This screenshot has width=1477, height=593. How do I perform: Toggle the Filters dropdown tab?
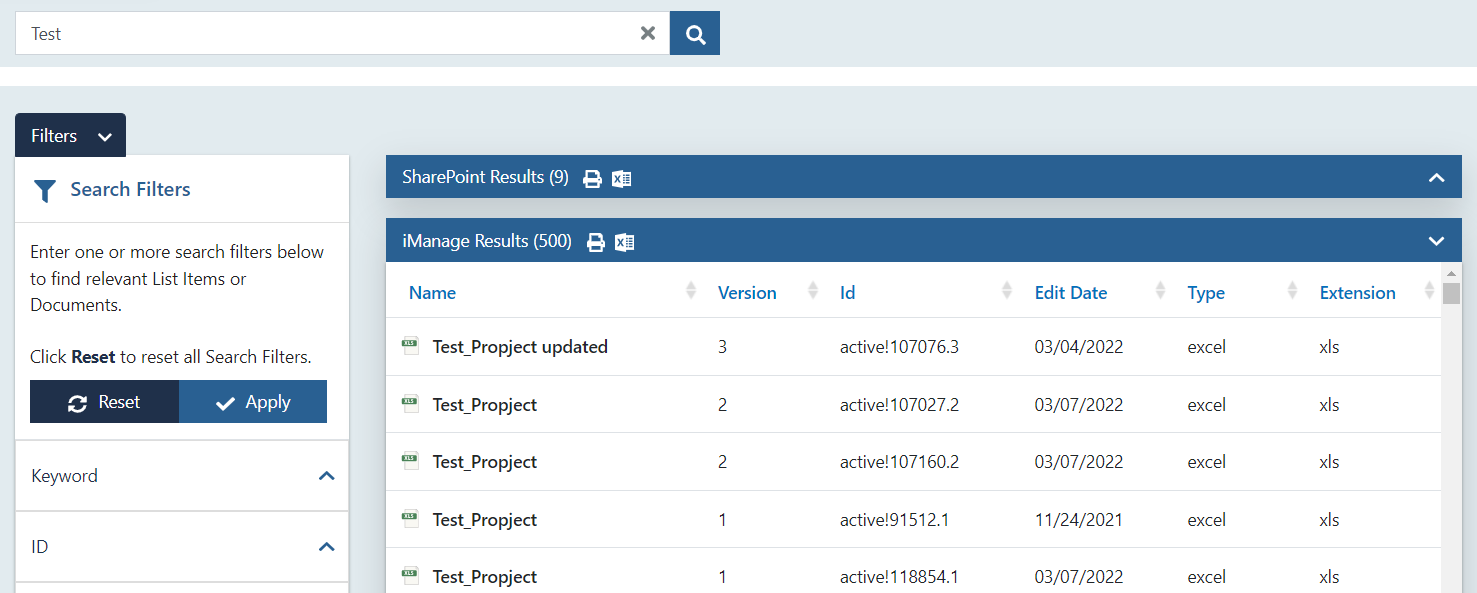point(70,136)
